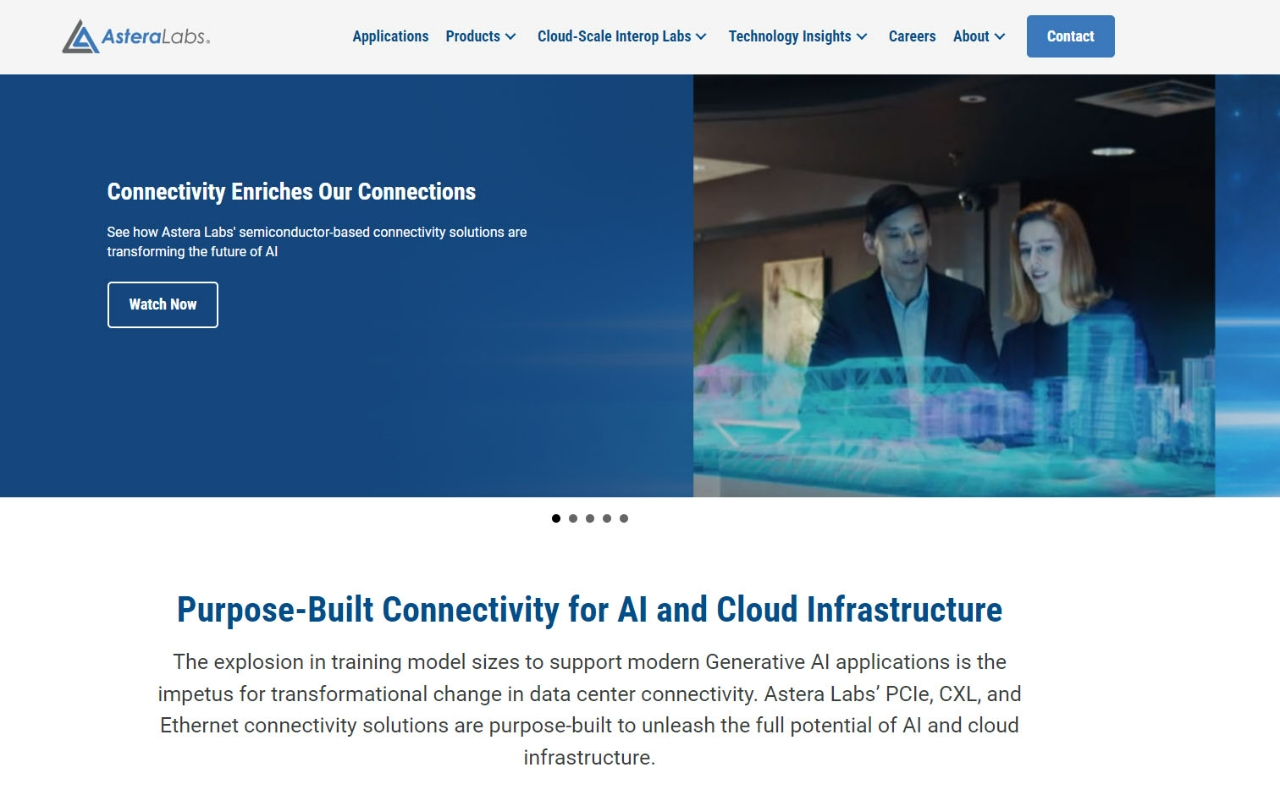
Task: Select the second carousel dot
Action: [573, 518]
